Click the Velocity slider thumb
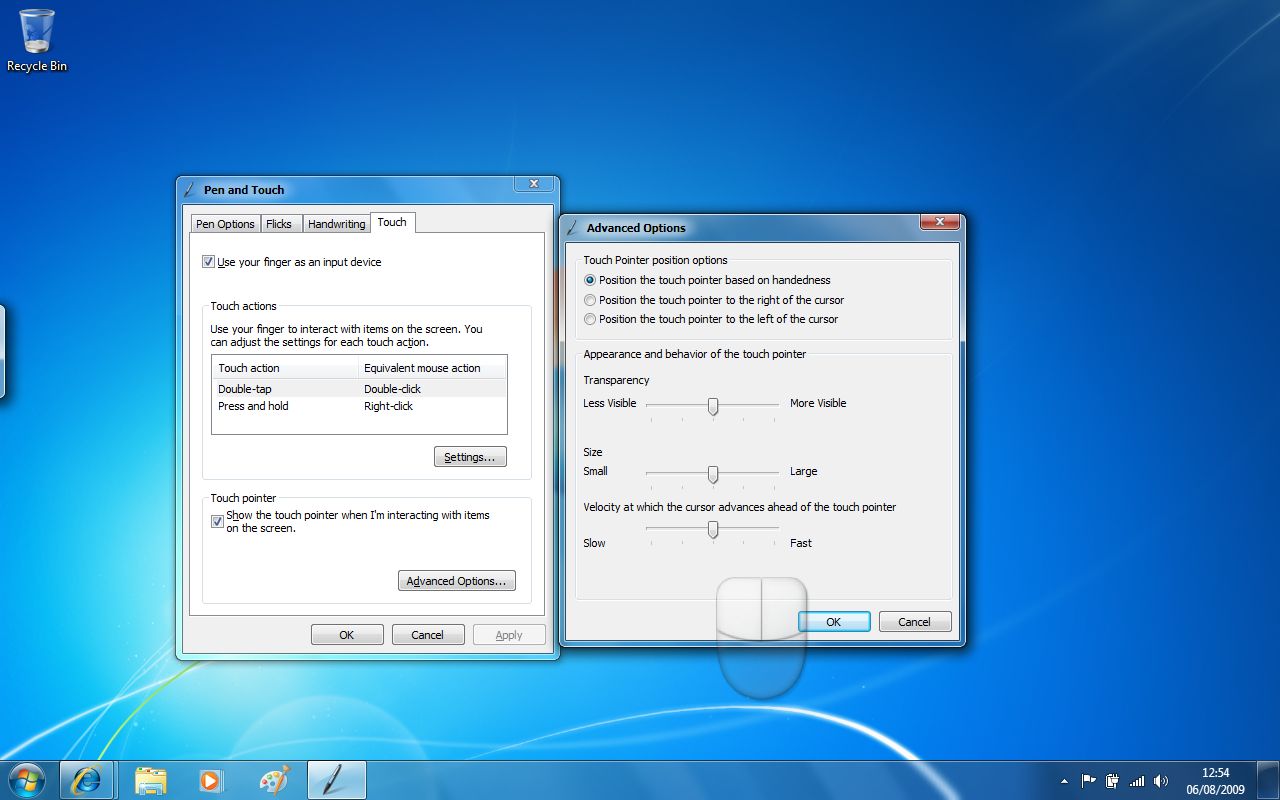 tap(713, 530)
